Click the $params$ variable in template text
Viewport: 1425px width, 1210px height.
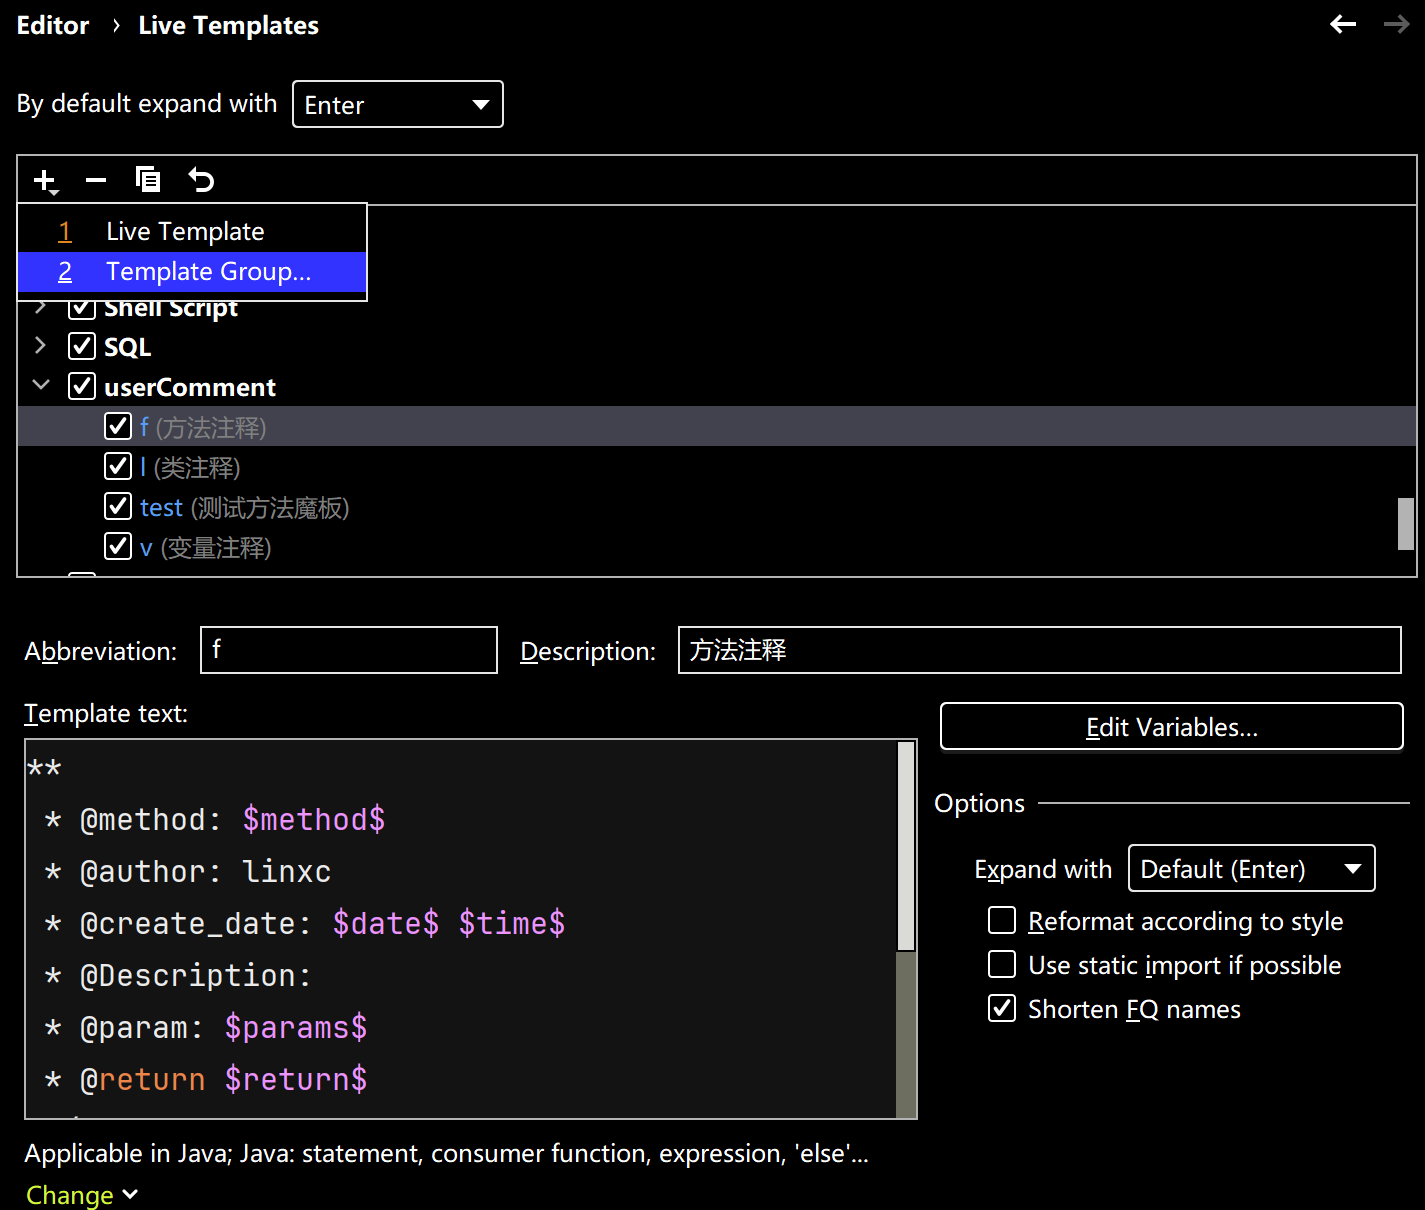296,1028
